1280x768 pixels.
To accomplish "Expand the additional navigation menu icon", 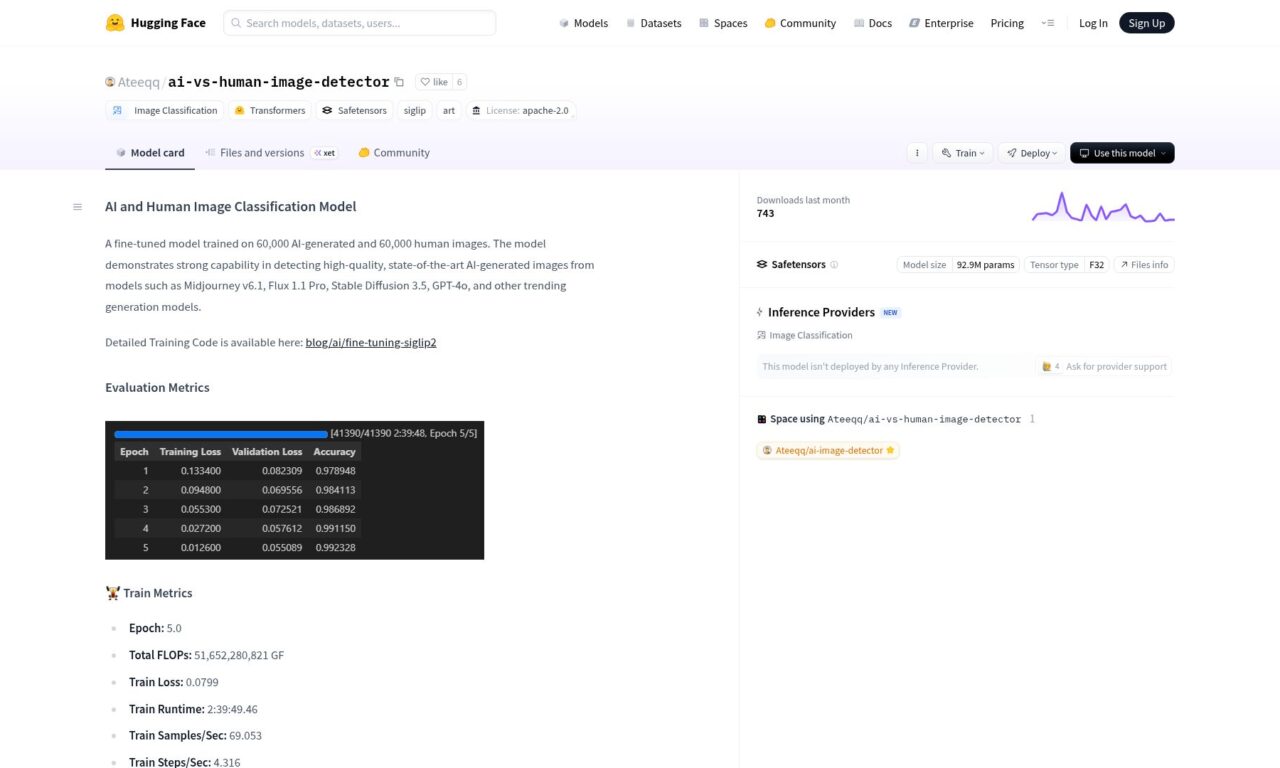I will (x=1047, y=23).
